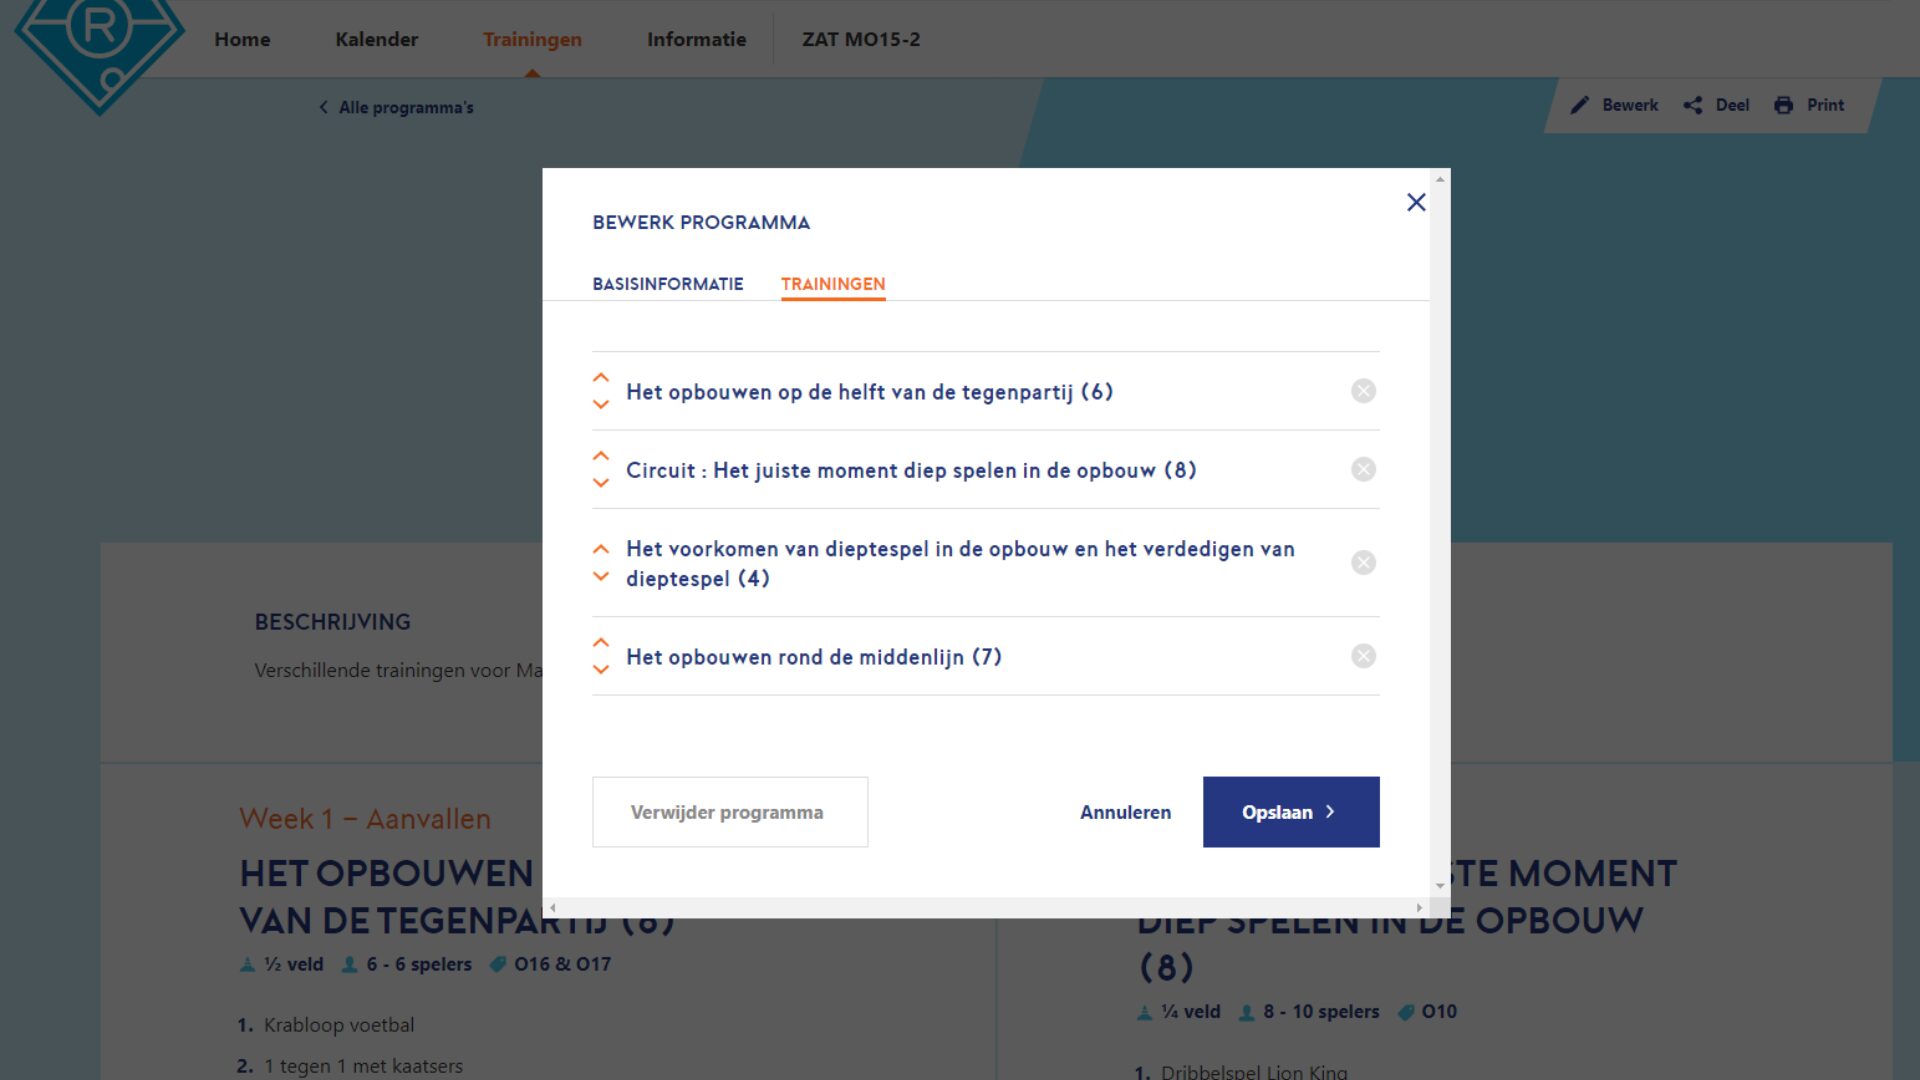The width and height of the screenshot is (1920, 1080).
Task: Switch to the Basisinformatie tab
Action: [x=667, y=284]
